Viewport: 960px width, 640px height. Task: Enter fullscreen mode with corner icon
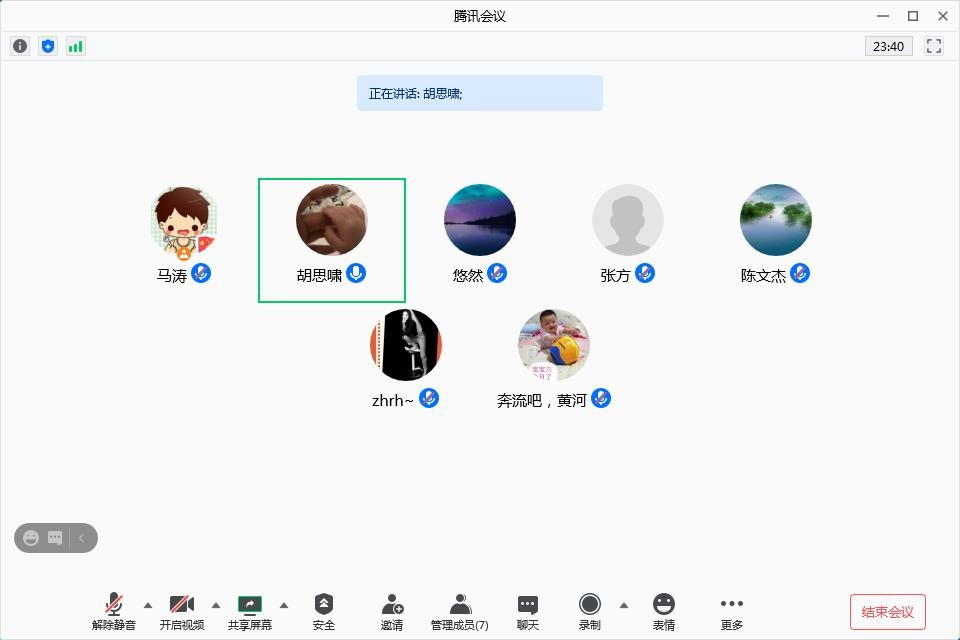click(934, 46)
